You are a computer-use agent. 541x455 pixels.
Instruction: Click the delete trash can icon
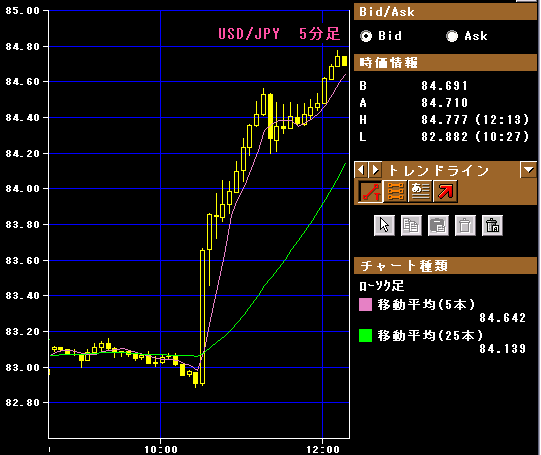(465, 226)
